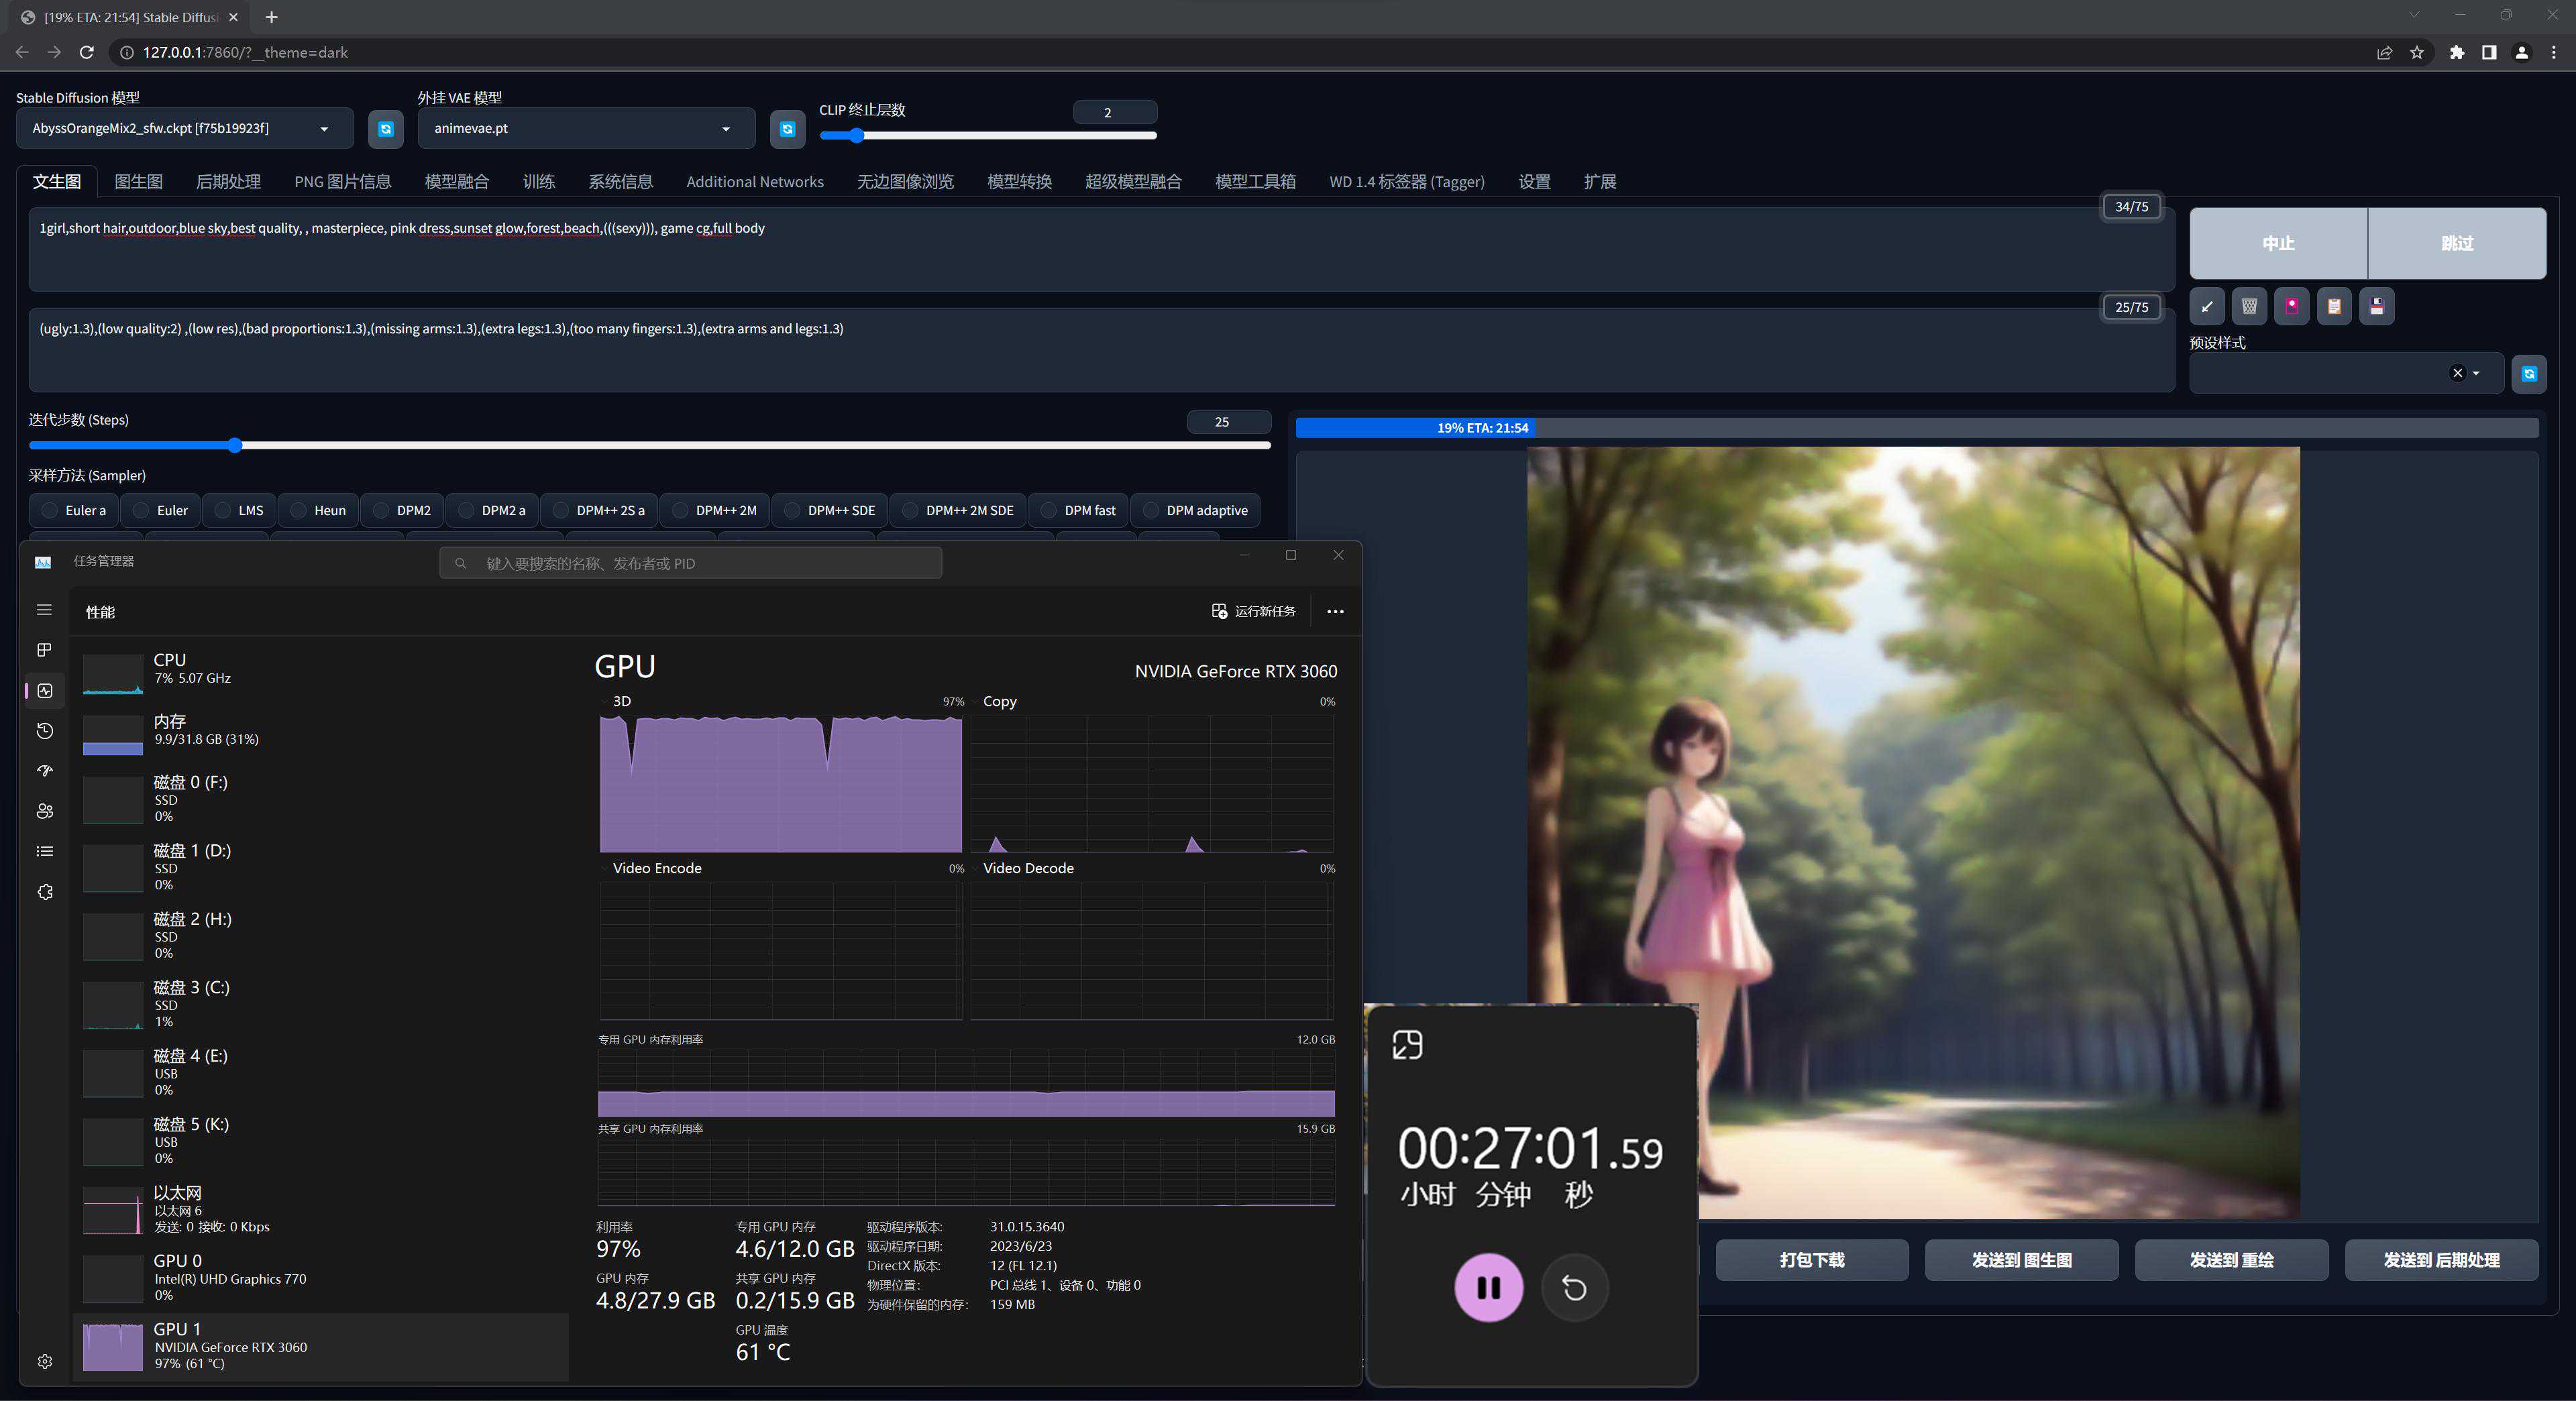Click the refresh icon next to the VAE model
Image resolution: width=2576 pixels, height=1401 pixels.
pos(787,129)
